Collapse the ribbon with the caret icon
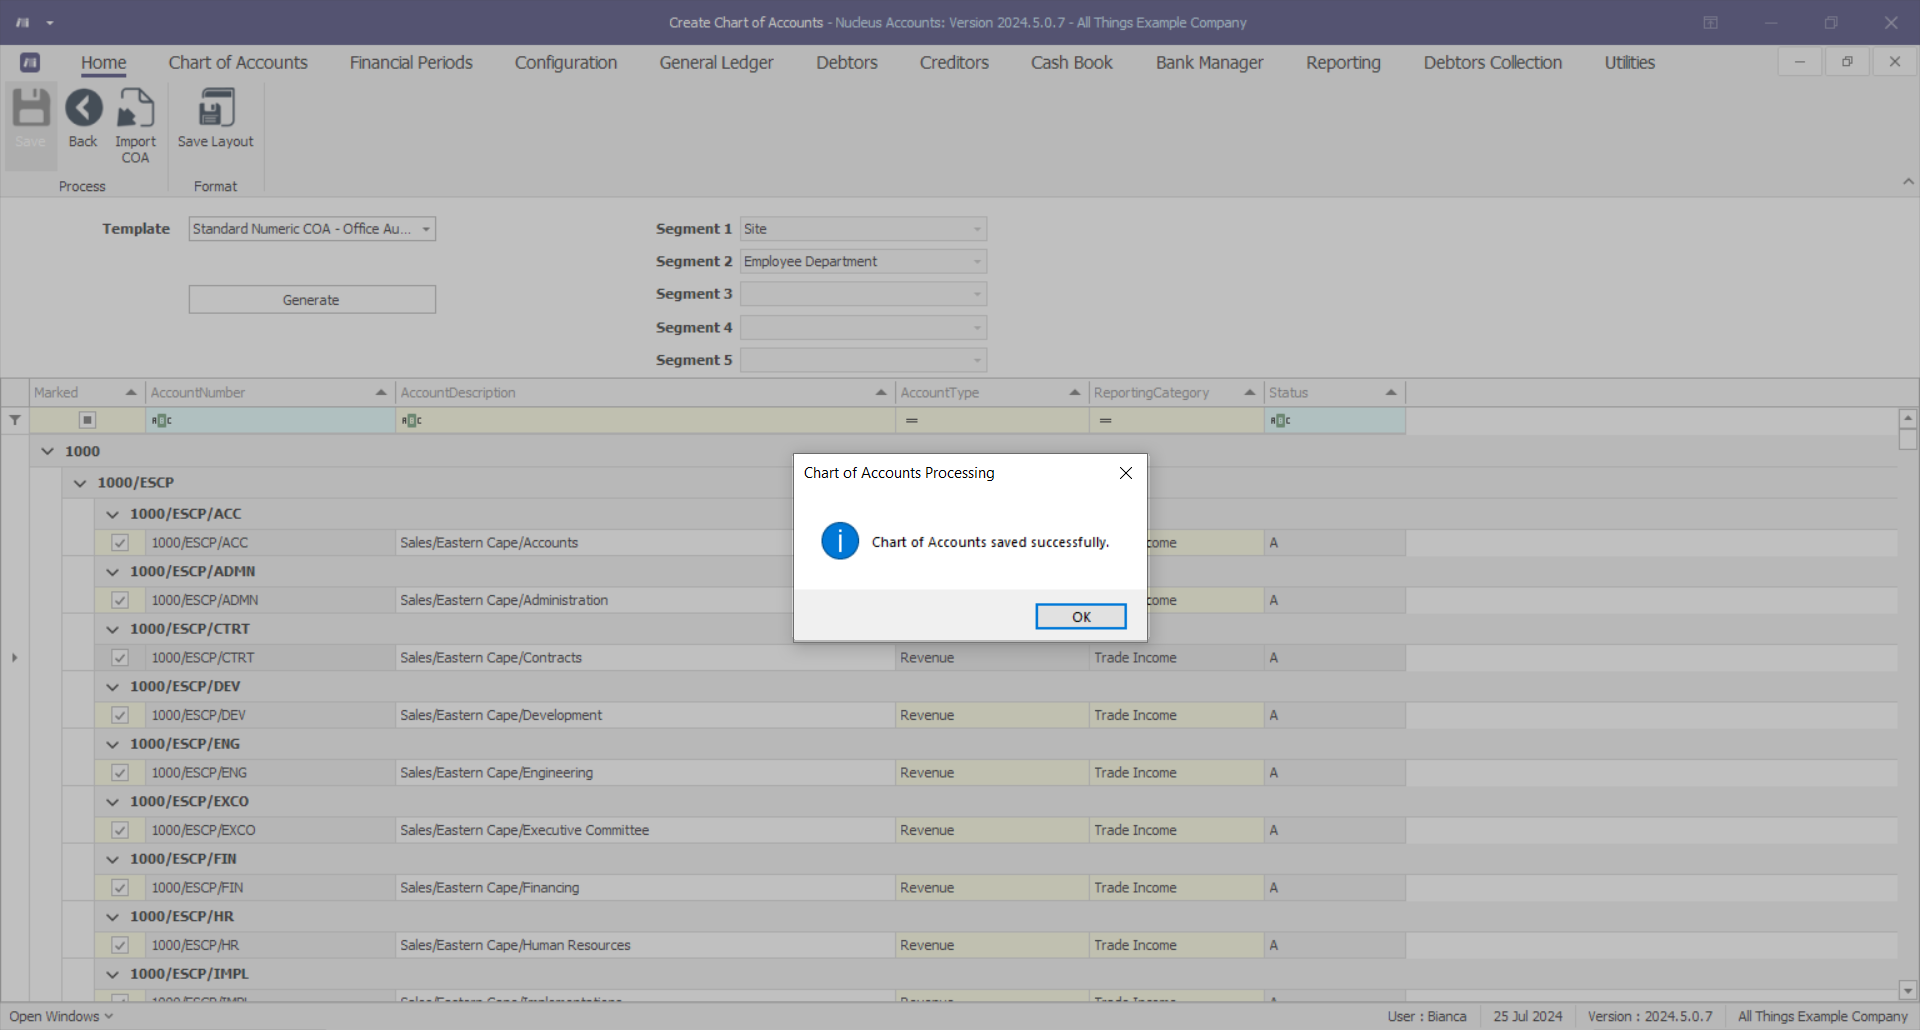This screenshot has height=1030, width=1920. click(1908, 181)
